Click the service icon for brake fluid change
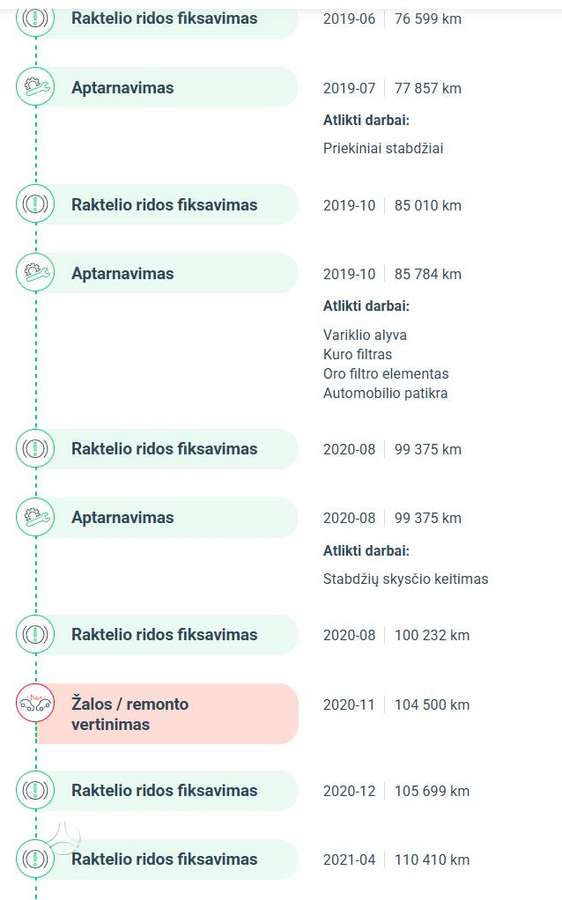This screenshot has width=562, height=900. [x=35, y=517]
